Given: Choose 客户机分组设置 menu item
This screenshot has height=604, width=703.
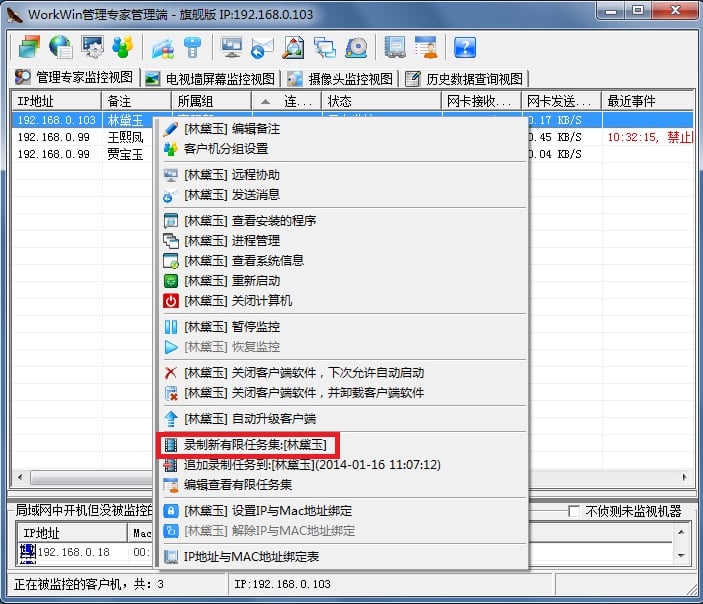Looking at the screenshot, I should [341, 149].
